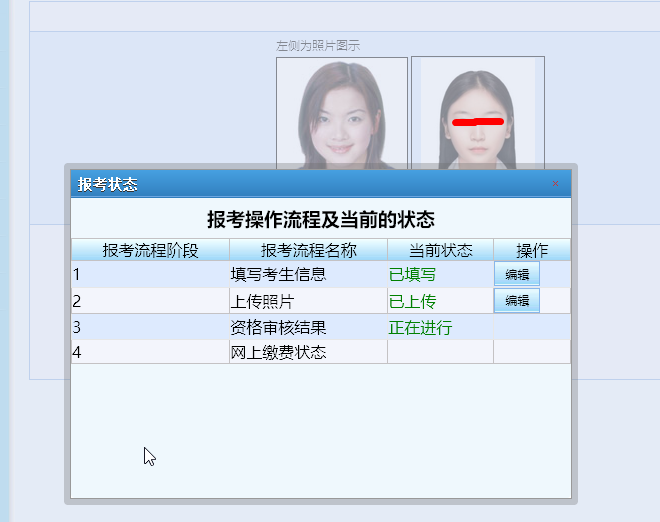Select the 填写考生信息 cell
The image size is (660, 522).
point(278,274)
